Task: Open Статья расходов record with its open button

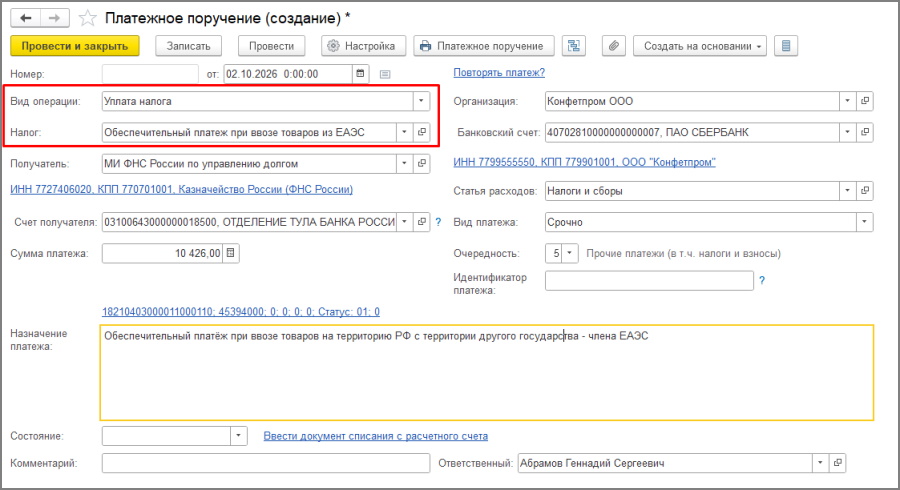Action: pyautogui.click(x=865, y=190)
